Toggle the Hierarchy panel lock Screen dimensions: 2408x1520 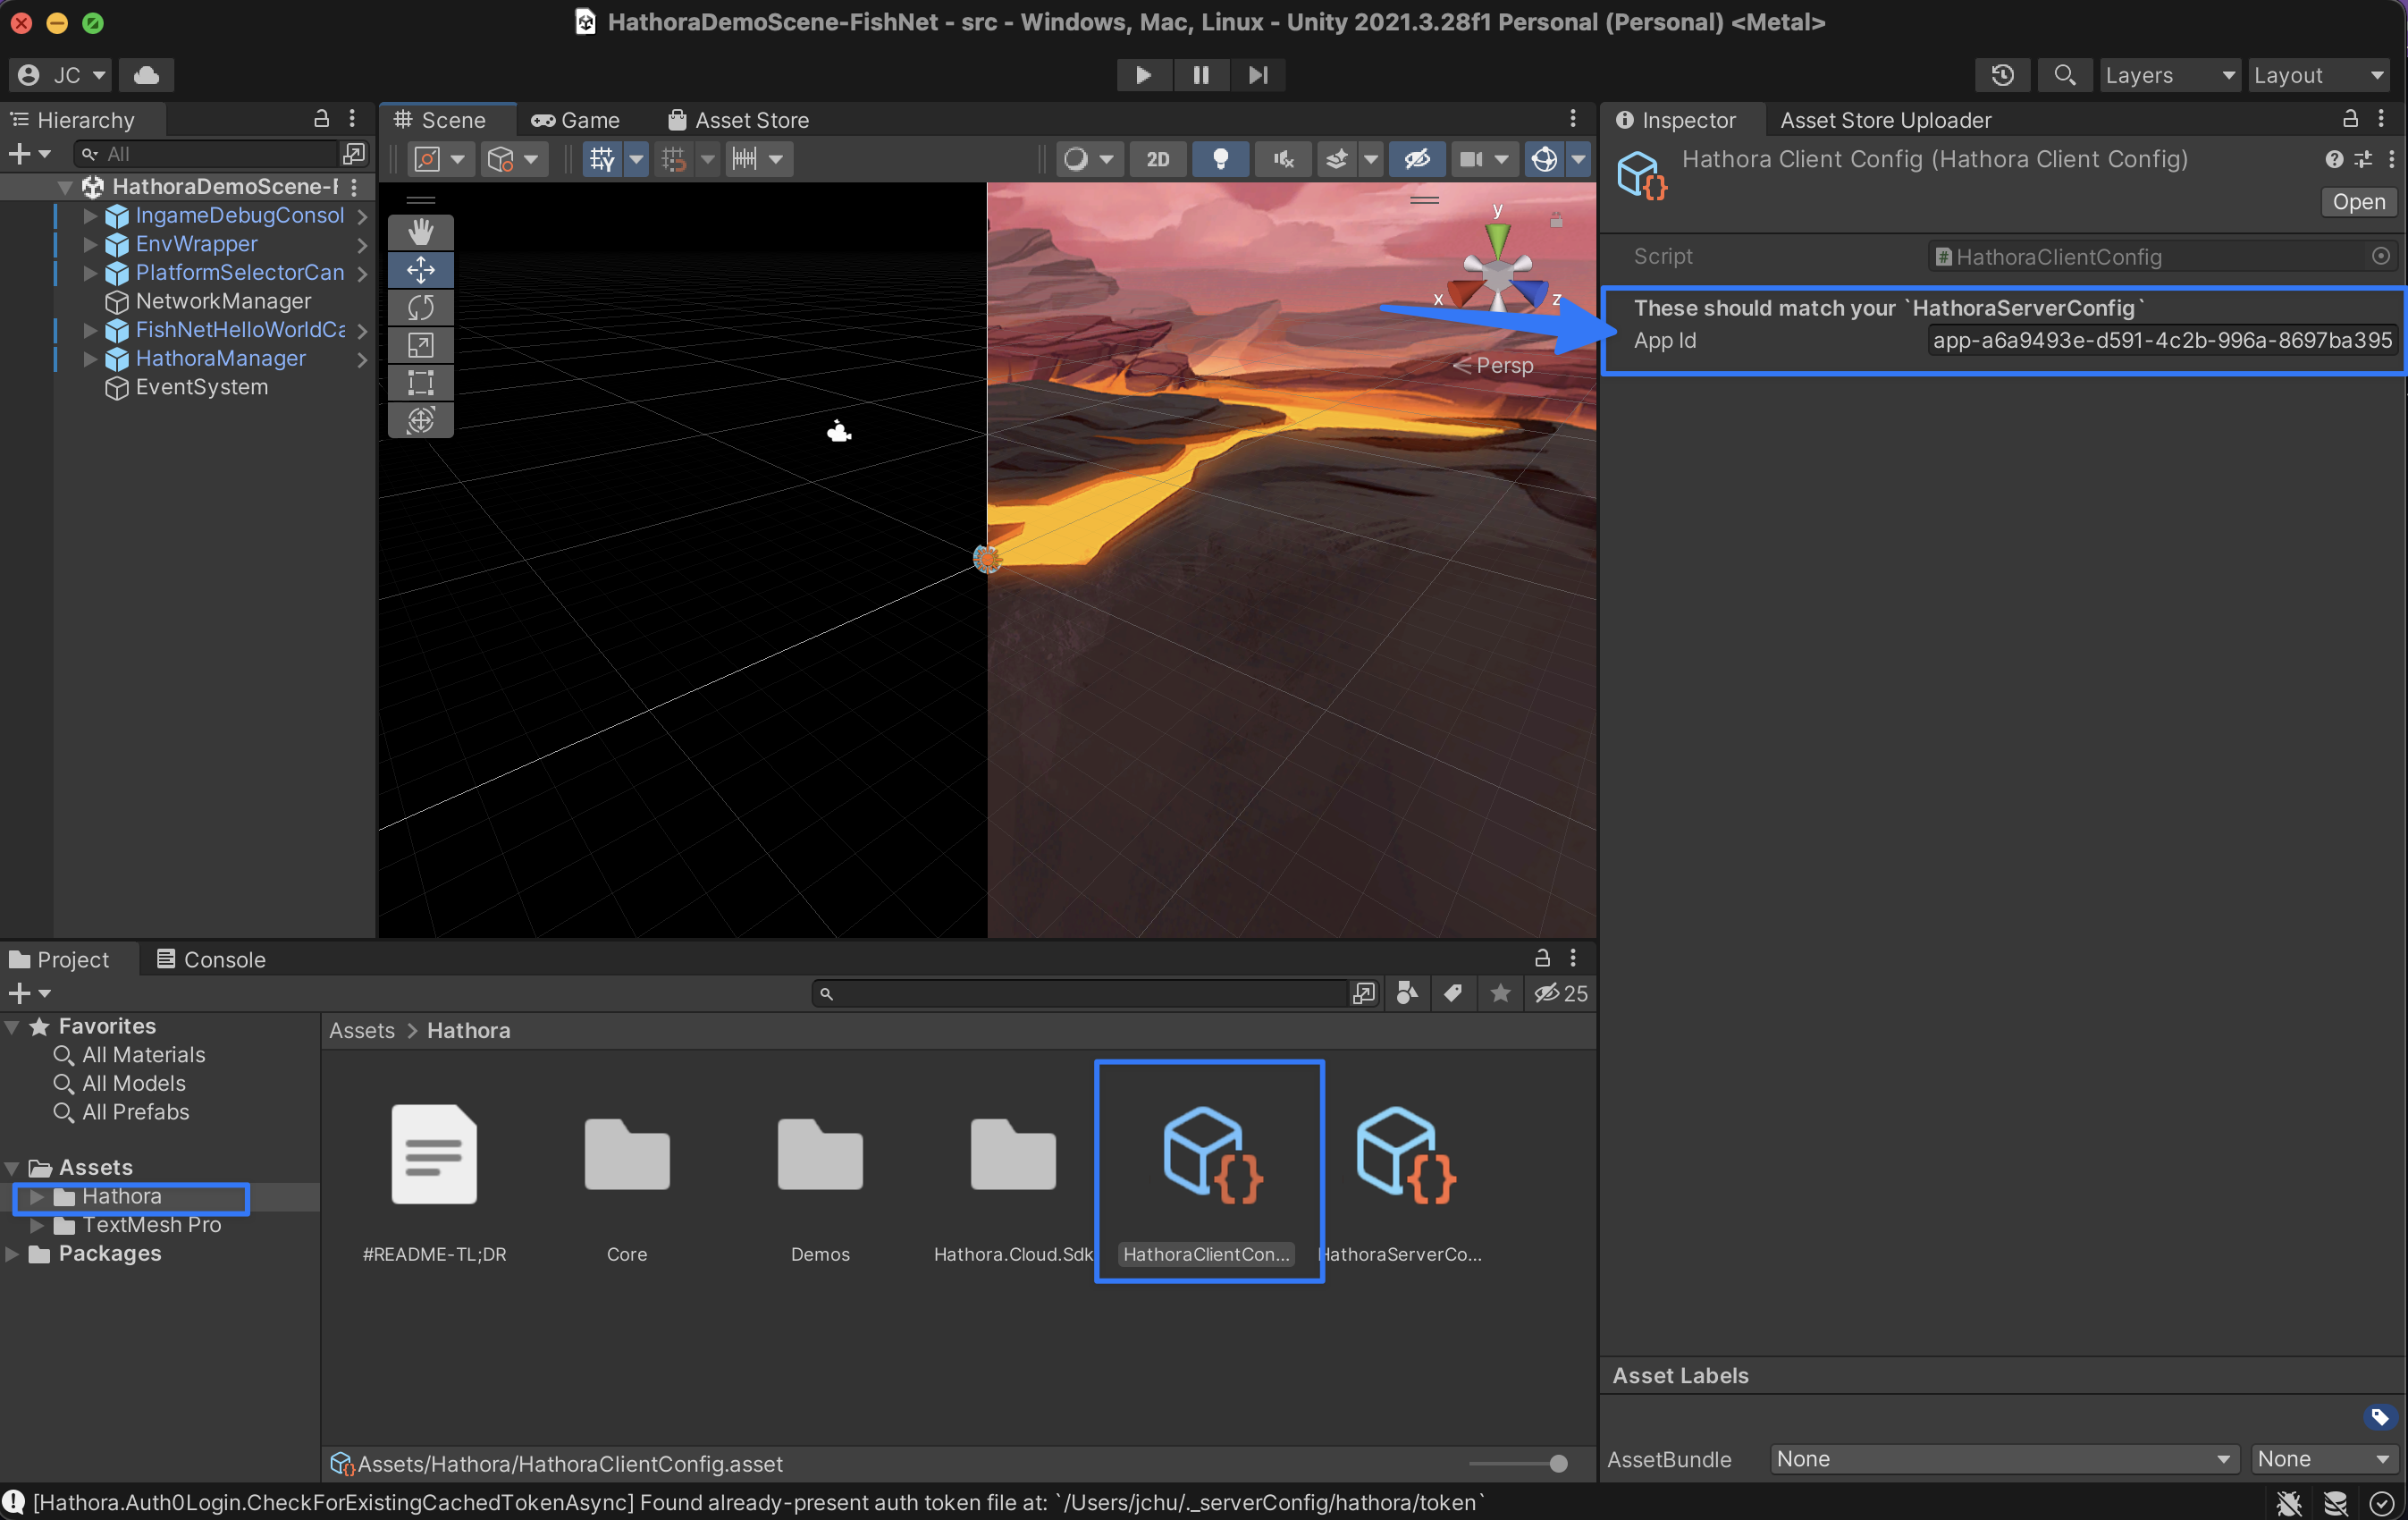click(321, 119)
